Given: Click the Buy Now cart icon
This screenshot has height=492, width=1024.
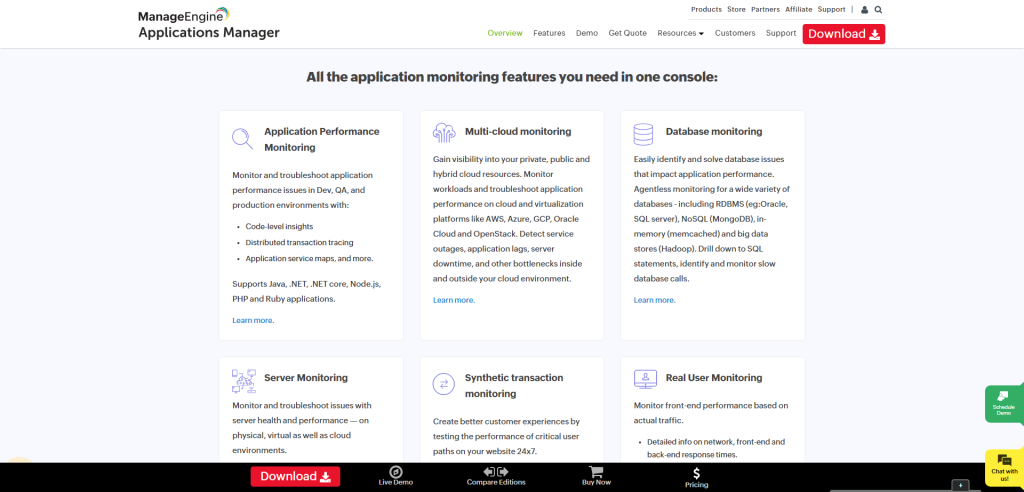Looking at the screenshot, I should coord(596,472).
